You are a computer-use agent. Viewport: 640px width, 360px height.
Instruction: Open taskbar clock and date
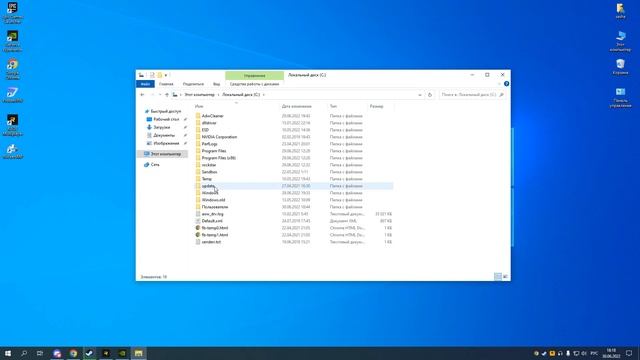[x=611, y=353]
